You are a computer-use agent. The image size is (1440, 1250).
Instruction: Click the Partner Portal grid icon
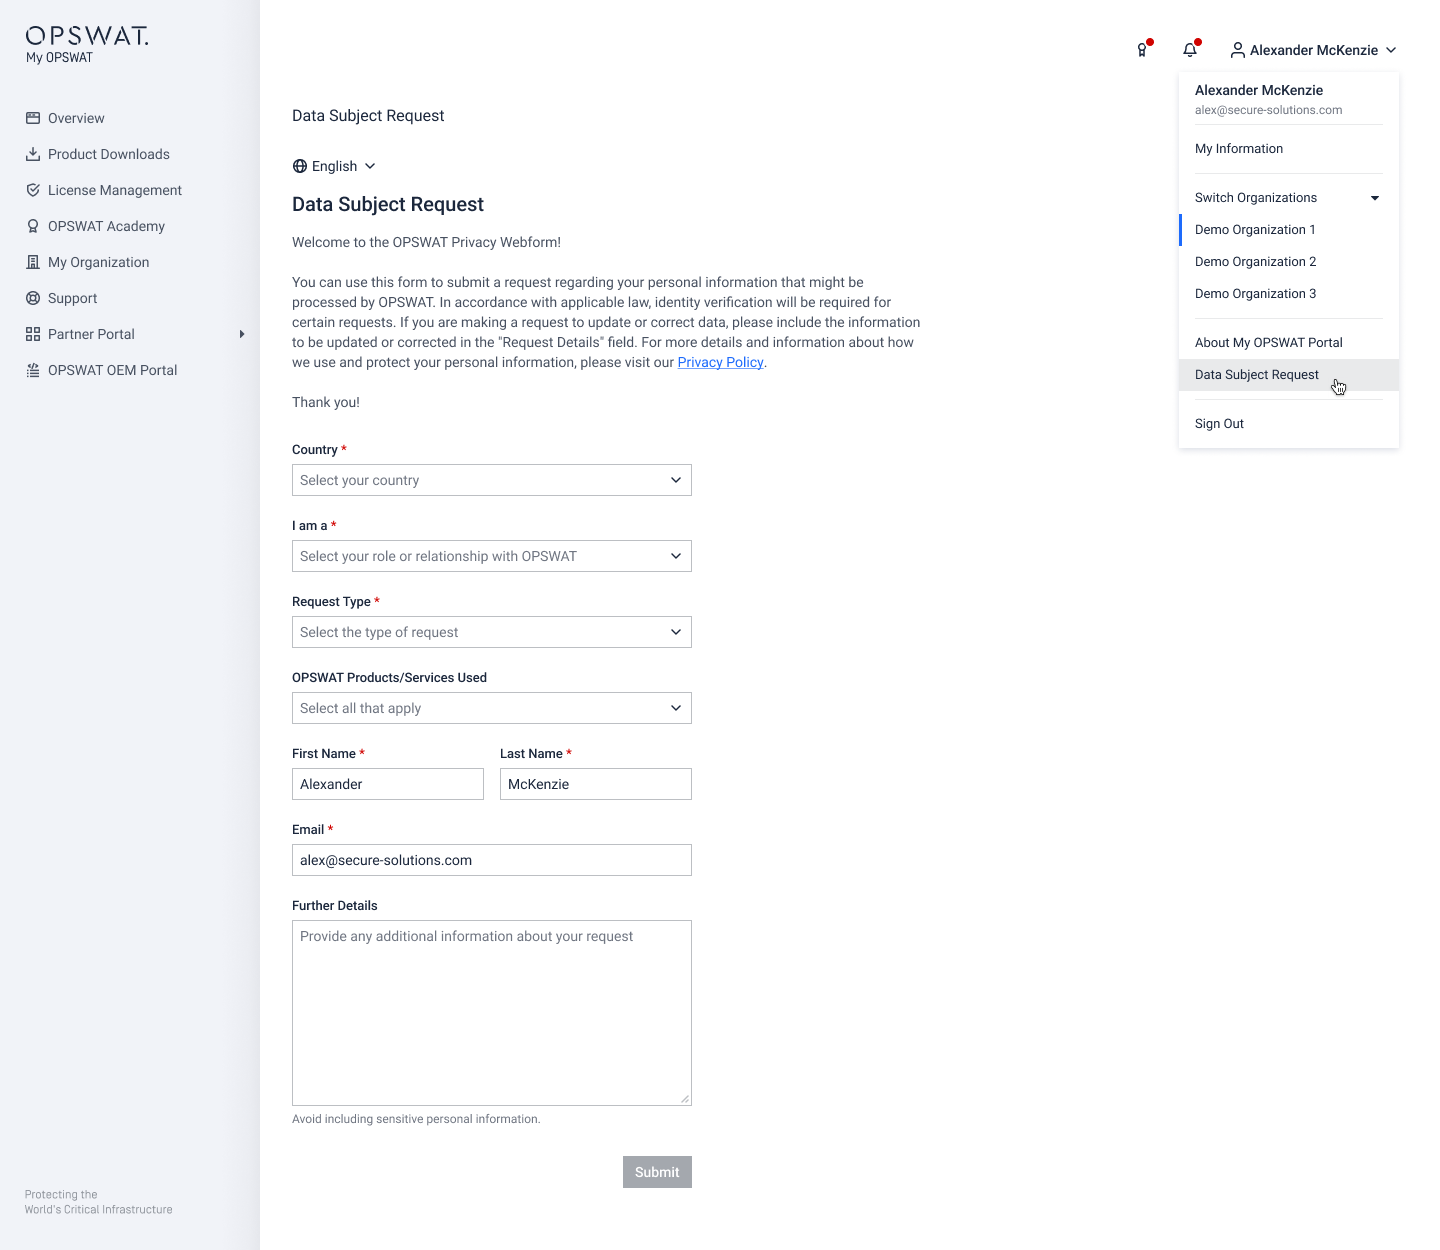(33, 334)
